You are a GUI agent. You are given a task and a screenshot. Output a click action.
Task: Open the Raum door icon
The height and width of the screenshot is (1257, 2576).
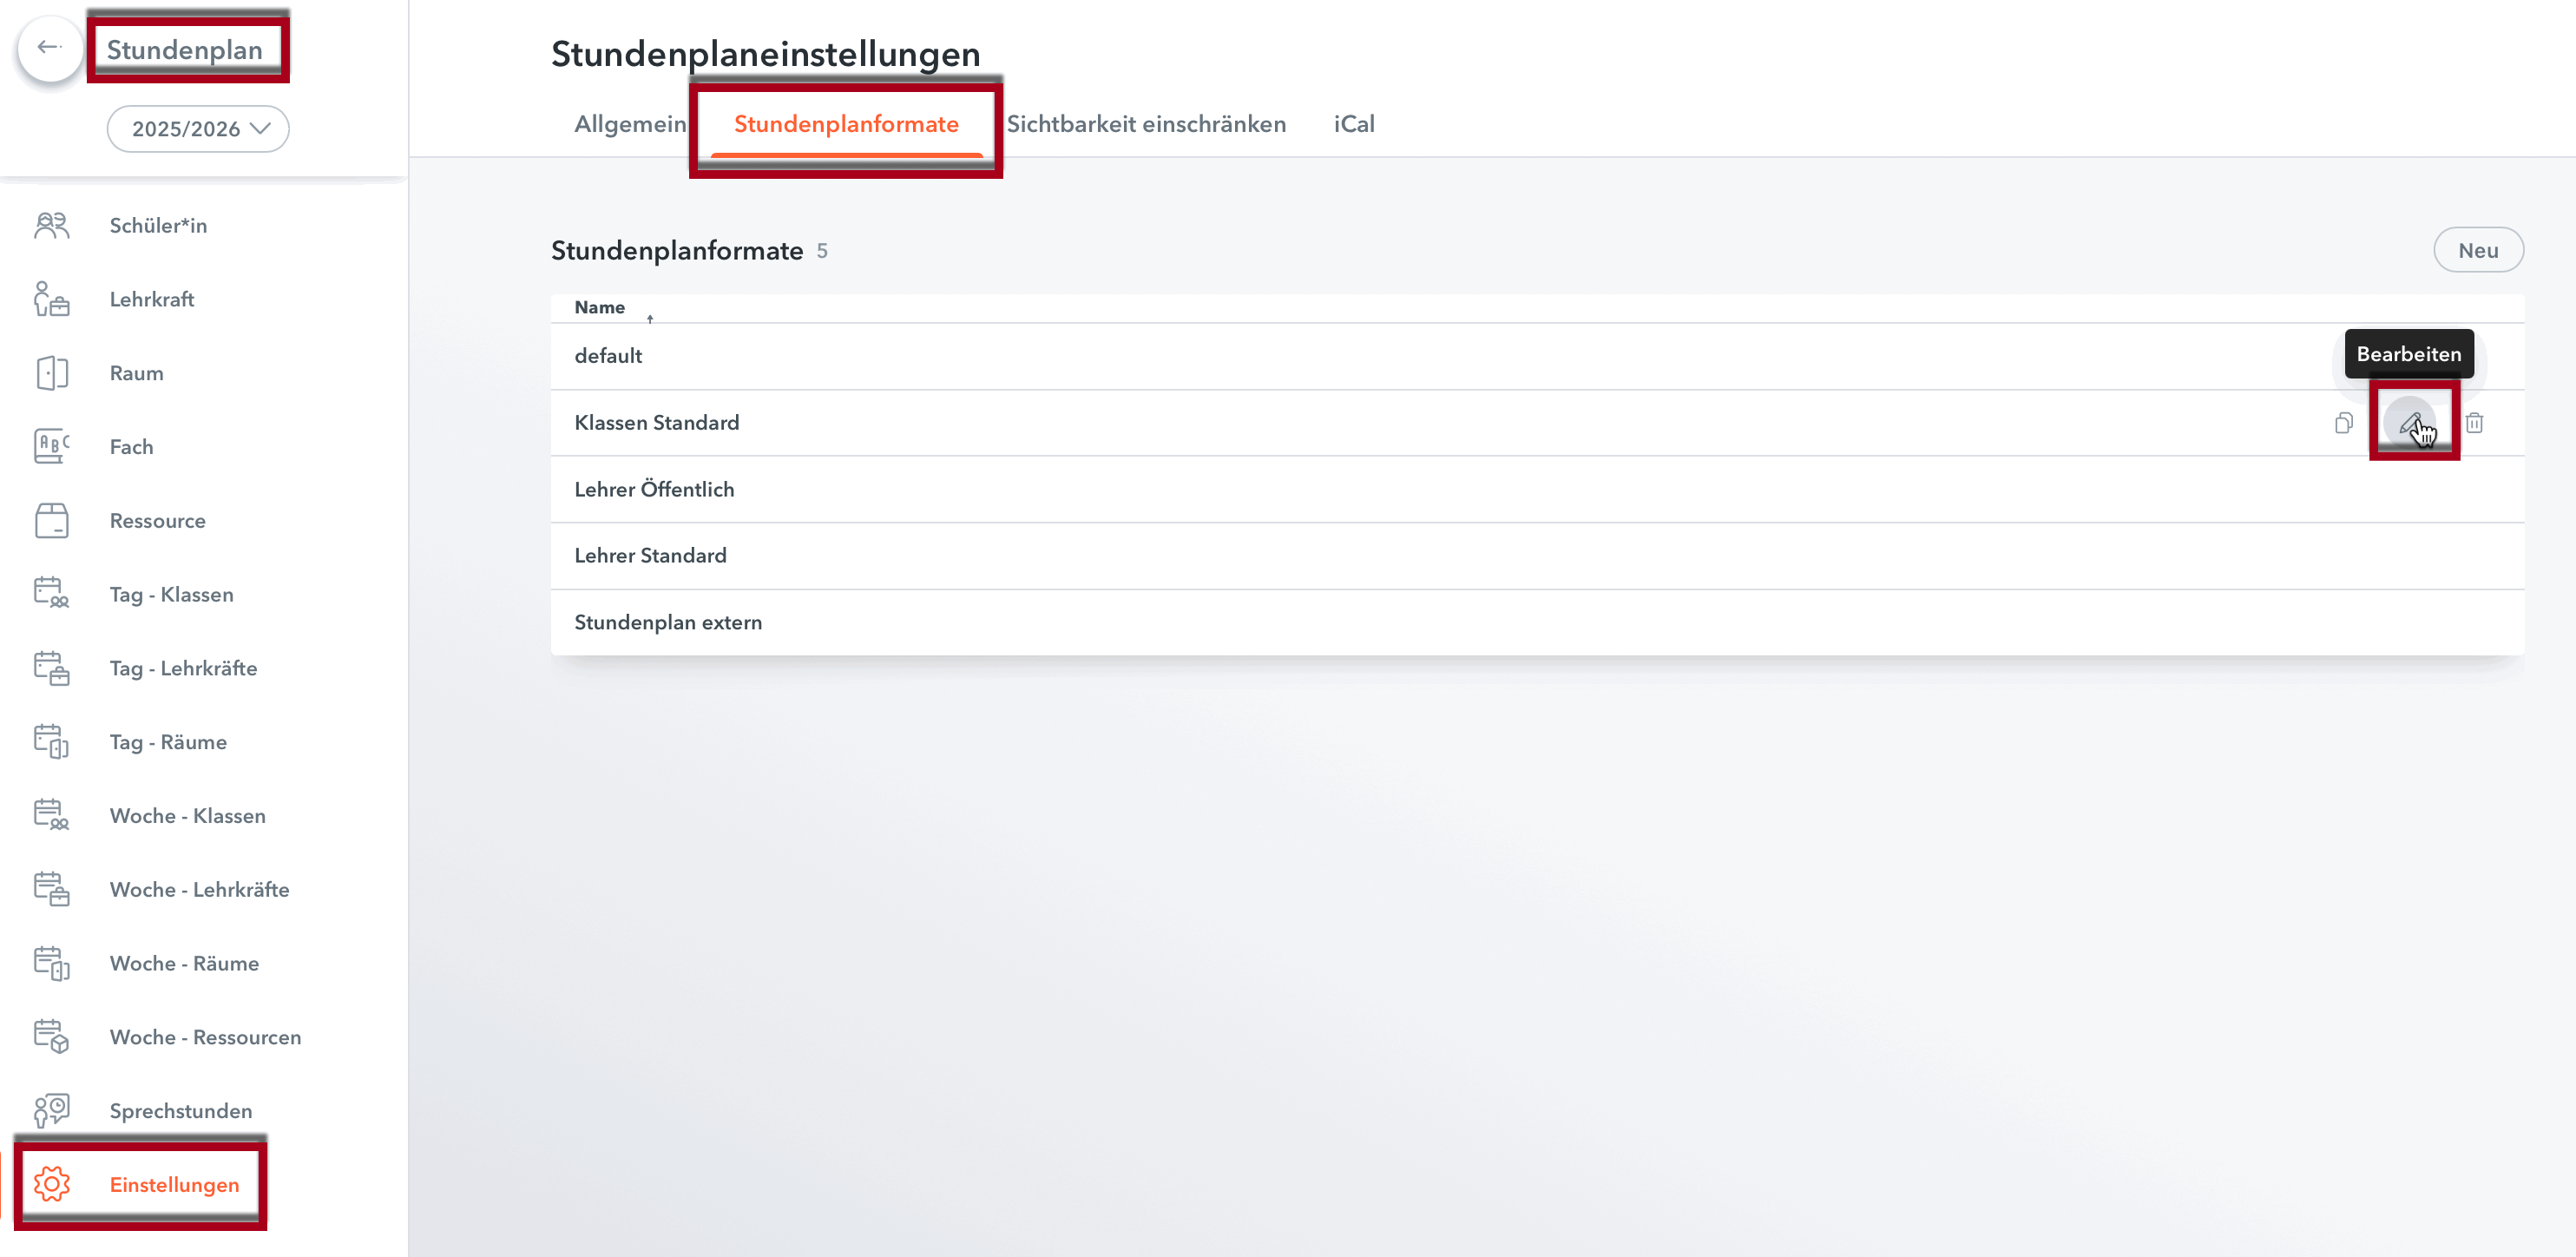point(51,373)
